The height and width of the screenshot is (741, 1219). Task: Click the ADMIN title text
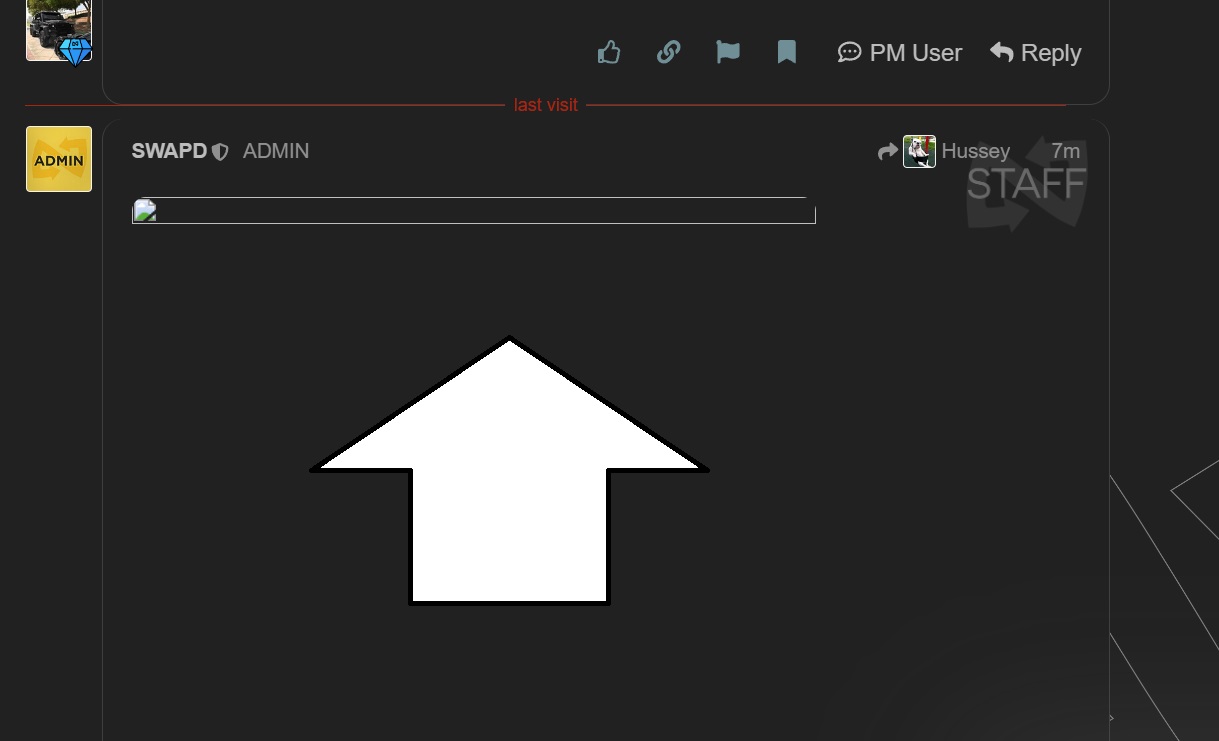[x=276, y=151]
